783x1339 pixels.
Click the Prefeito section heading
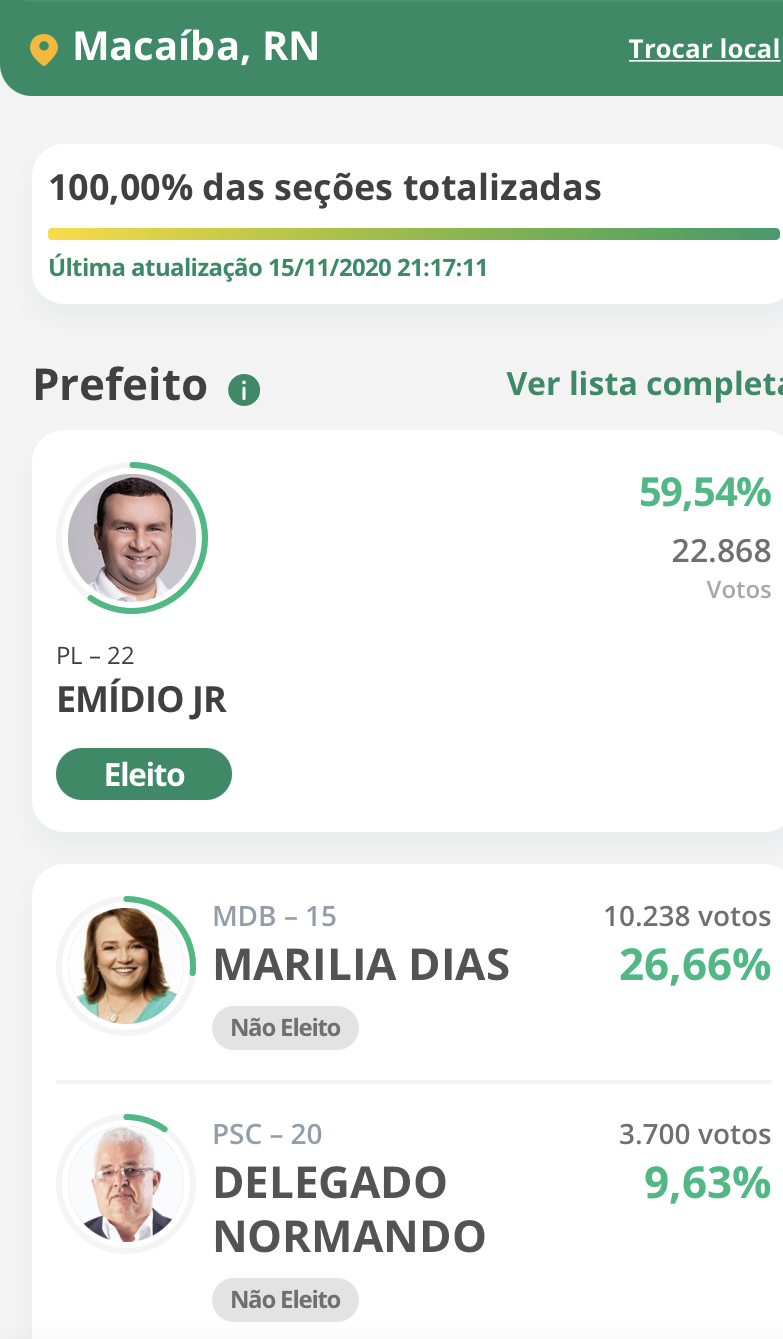coord(120,385)
